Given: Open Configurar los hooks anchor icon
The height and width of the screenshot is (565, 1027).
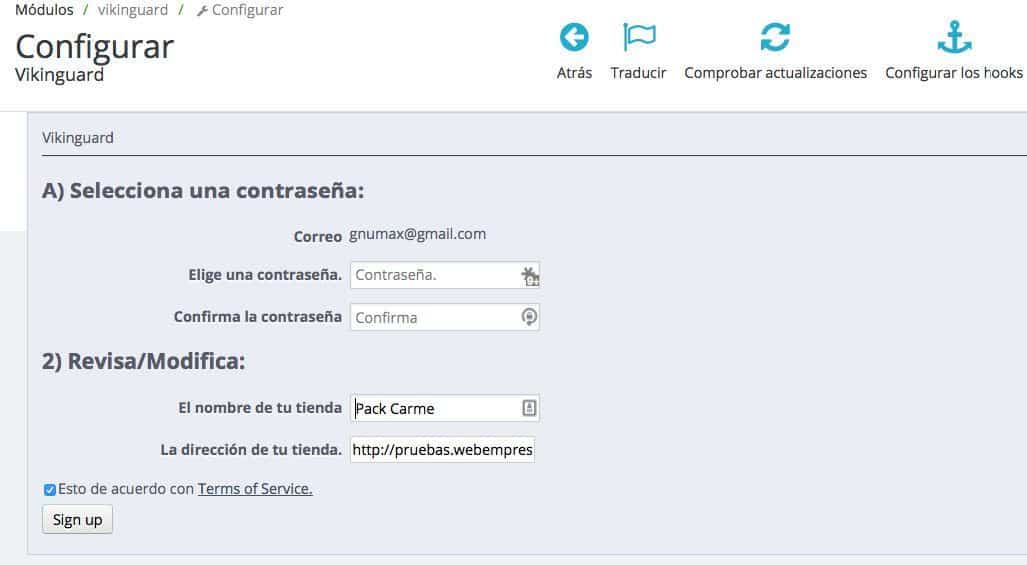Looking at the screenshot, I should [954, 37].
